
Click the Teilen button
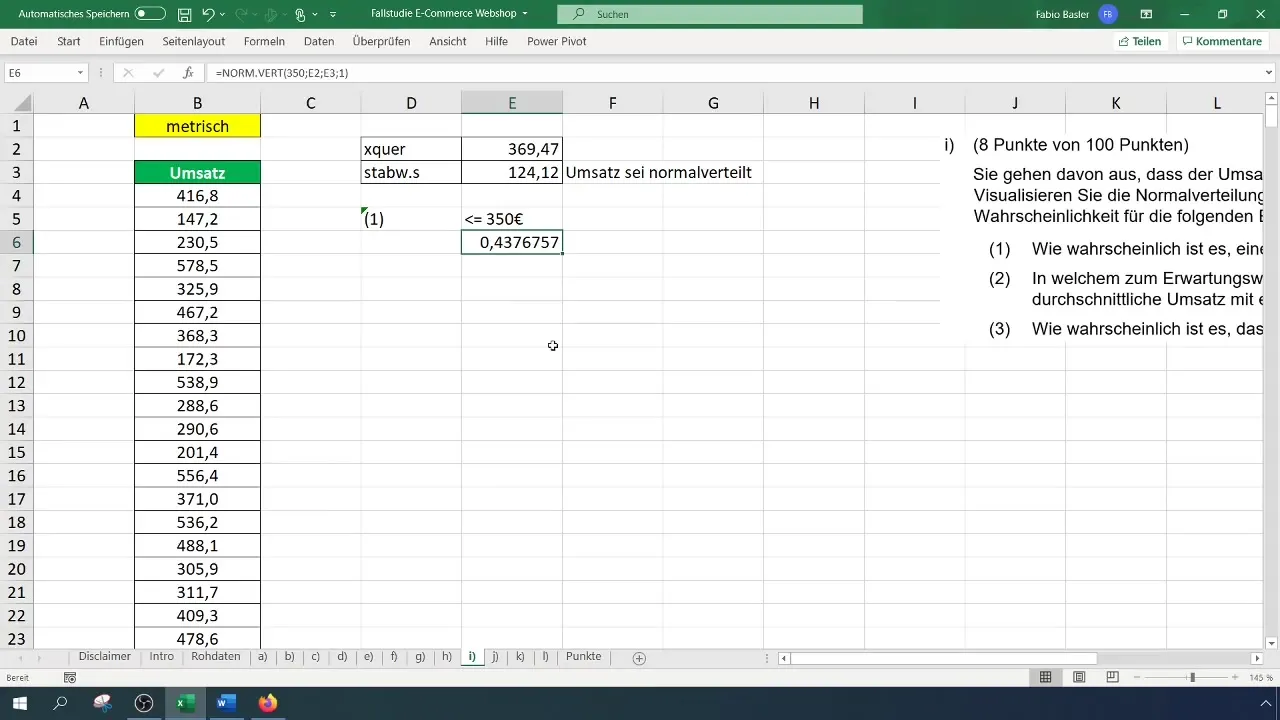coord(1140,41)
